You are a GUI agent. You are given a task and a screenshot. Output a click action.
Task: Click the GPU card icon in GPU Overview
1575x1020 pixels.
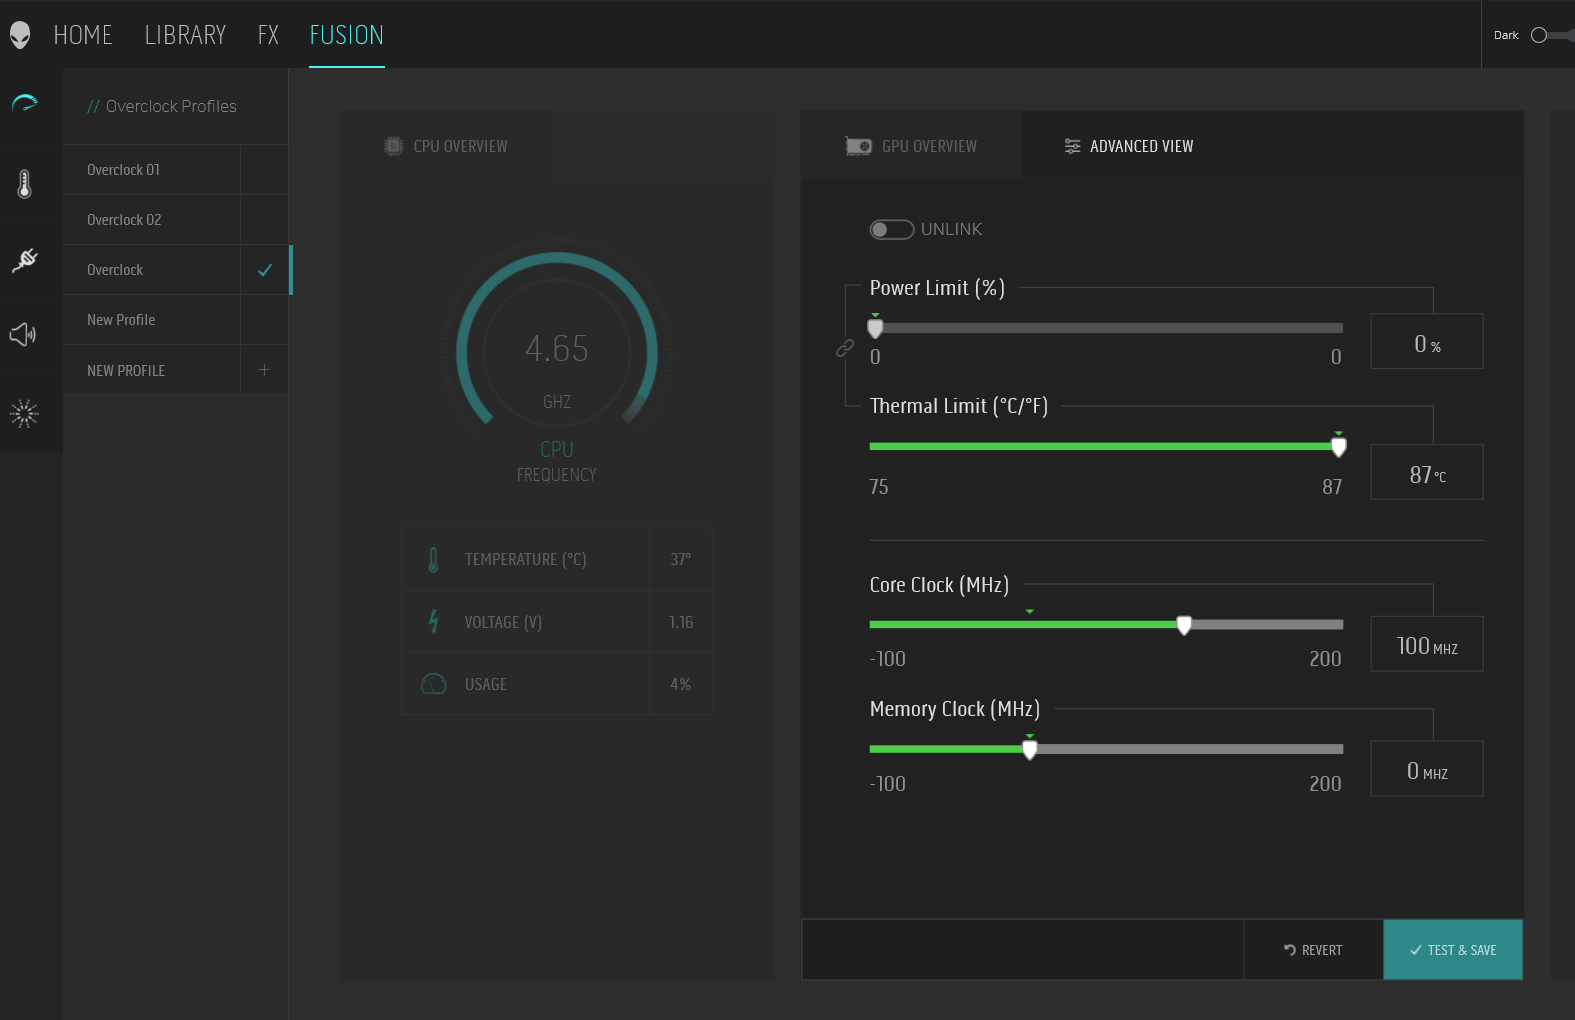[x=858, y=146]
